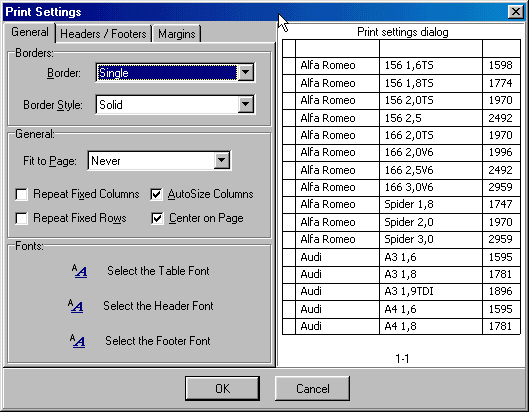
Task: Click the '166 2,0V6' preview cell
Action: [431, 153]
